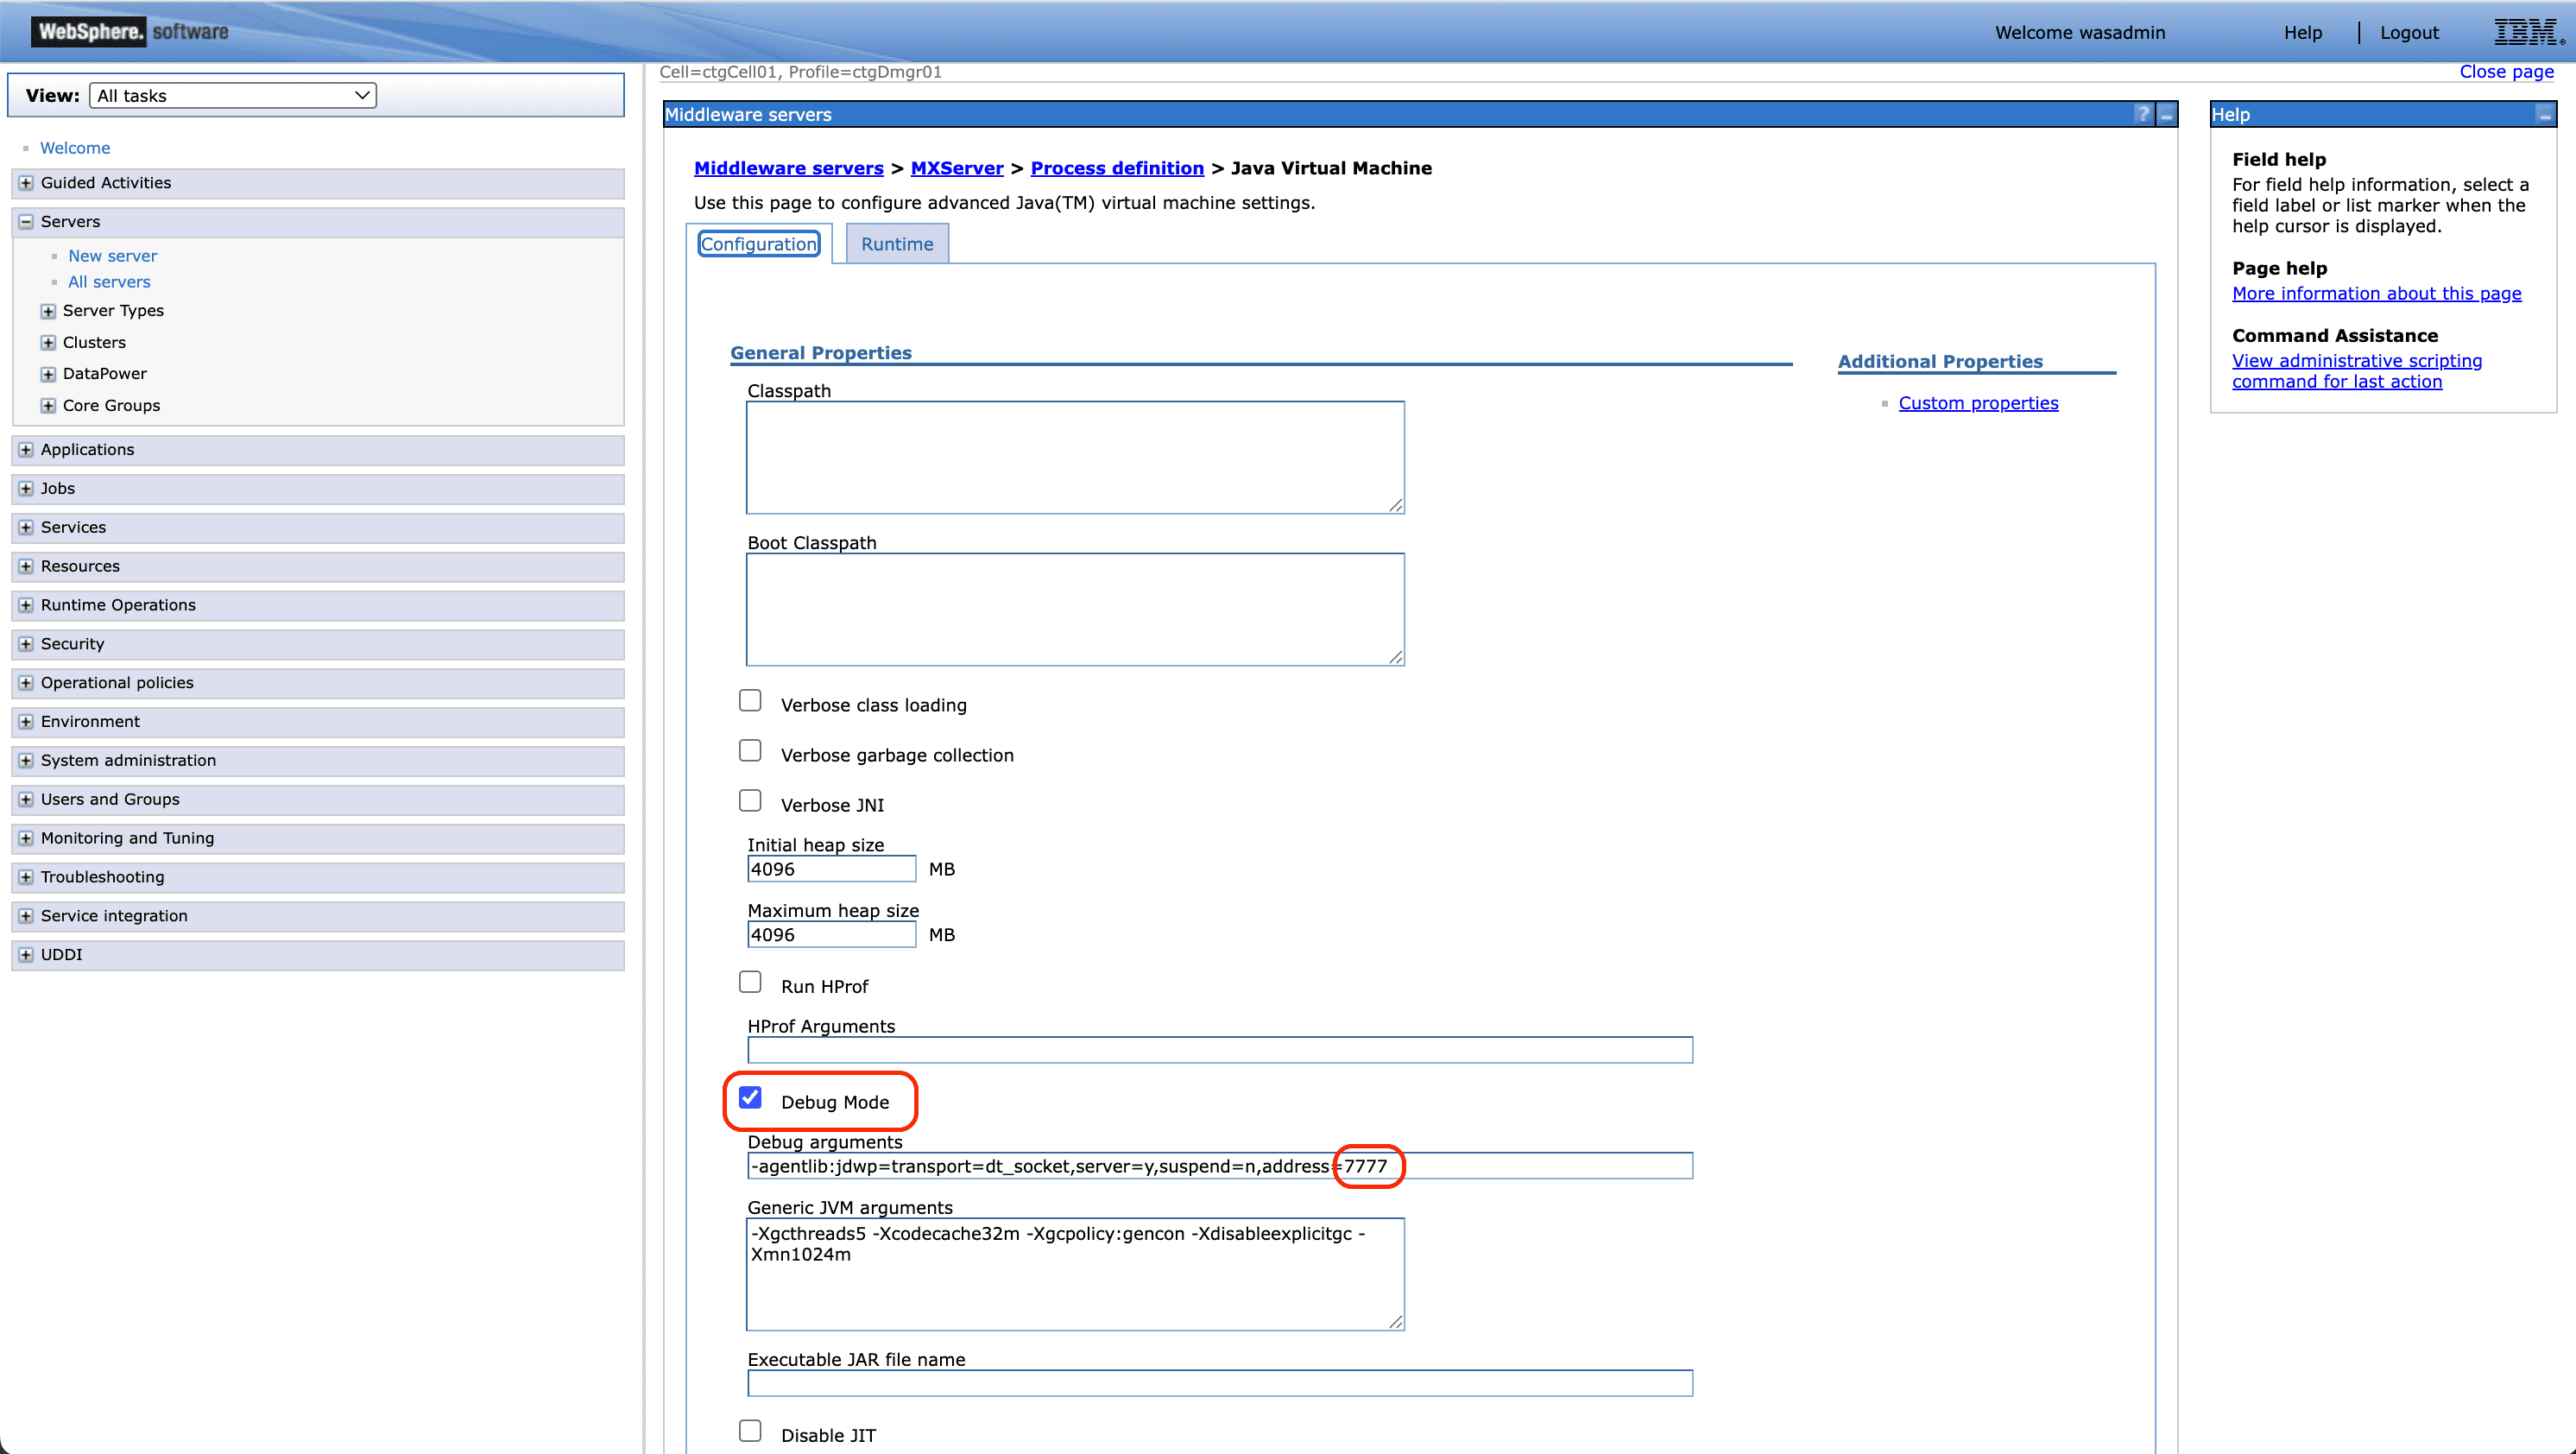2576x1454 pixels.
Task: Expand the Jobs section
Action: tap(26, 489)
